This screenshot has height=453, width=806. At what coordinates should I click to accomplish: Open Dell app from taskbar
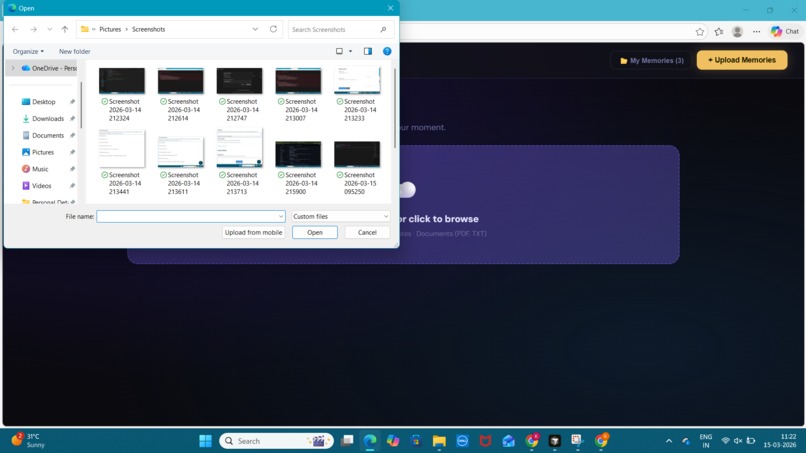(462, 441)
